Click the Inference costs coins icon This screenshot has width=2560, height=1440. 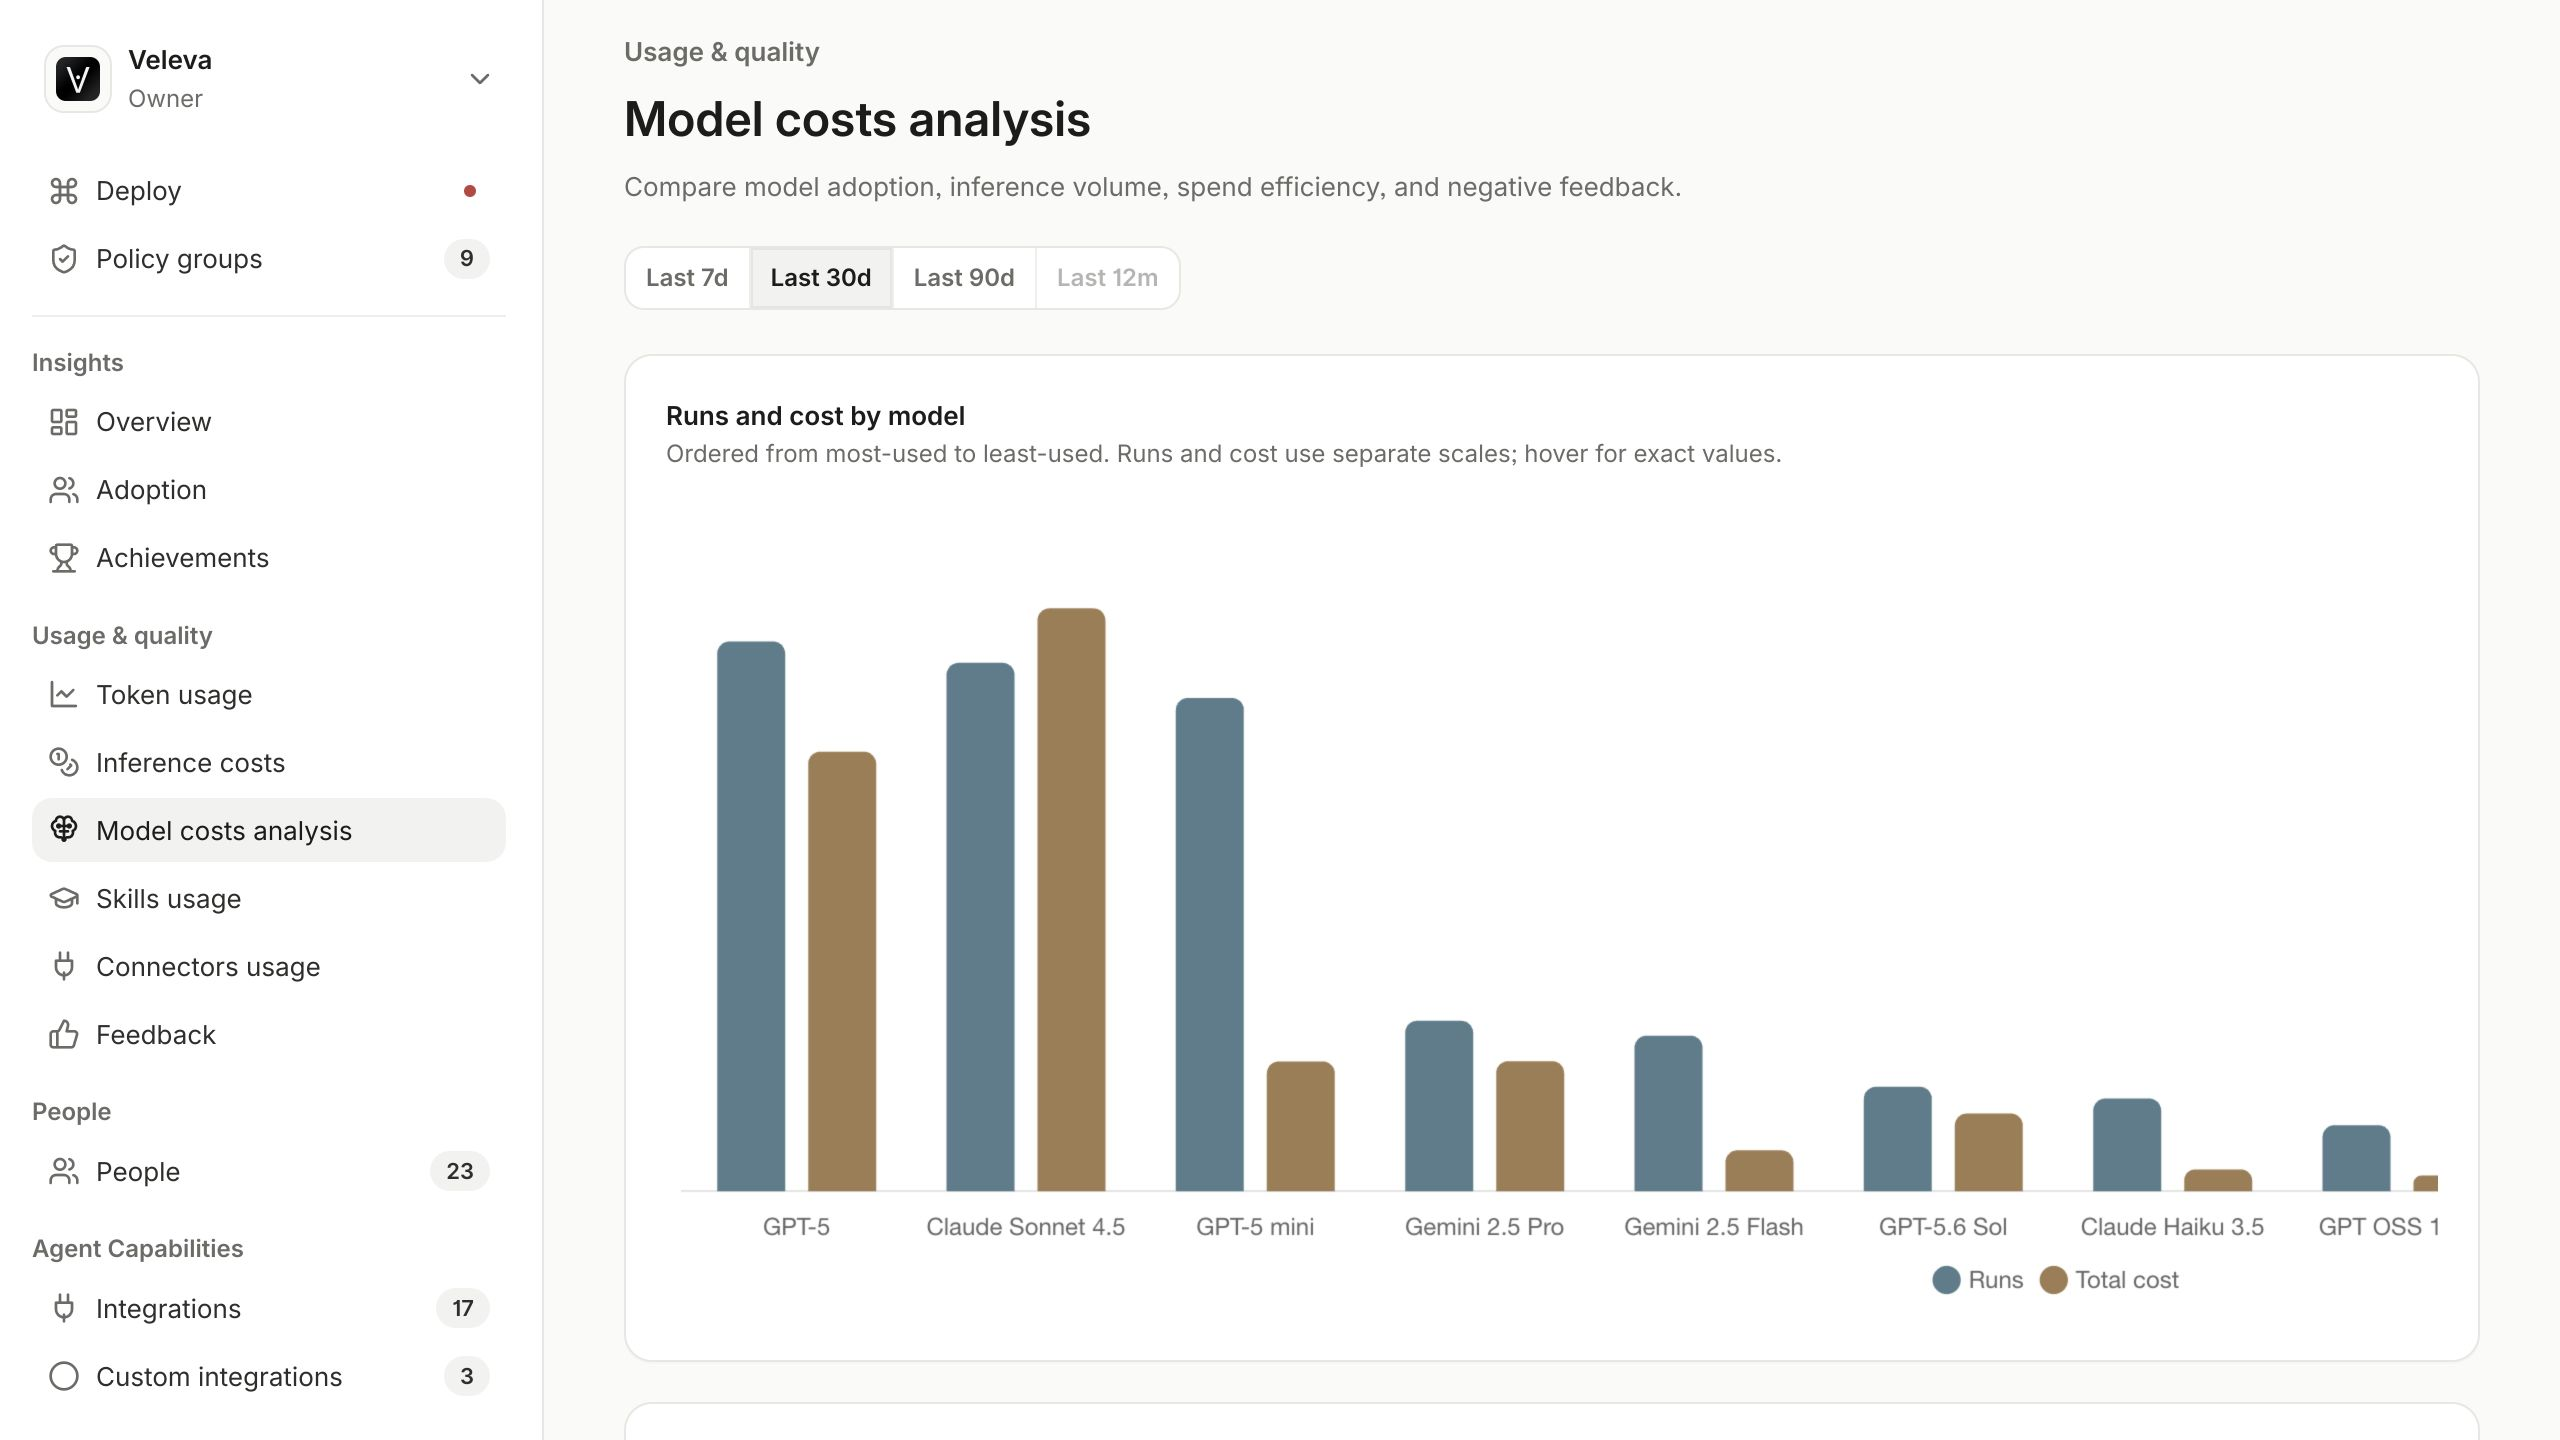[x=64, y=763]
